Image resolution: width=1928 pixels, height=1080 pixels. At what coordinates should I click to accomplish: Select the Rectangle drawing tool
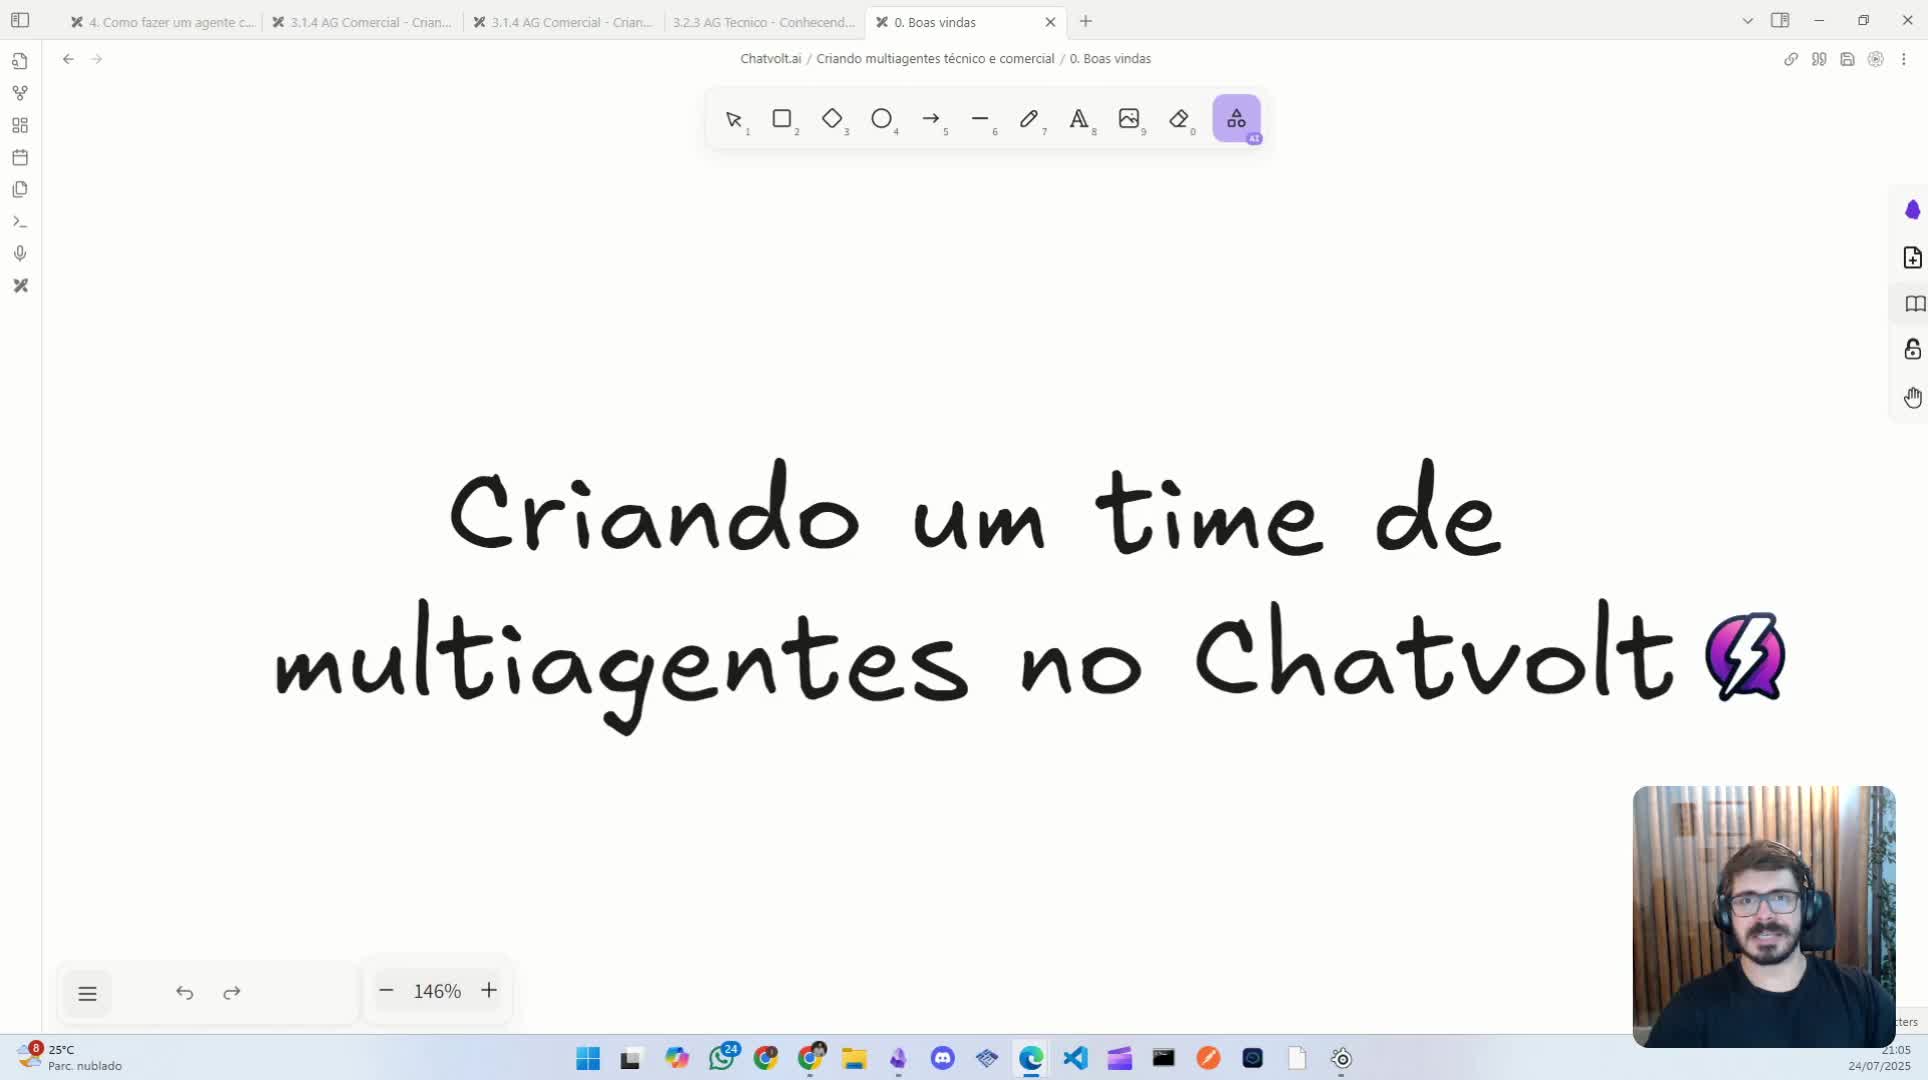[x=783, y=119]
